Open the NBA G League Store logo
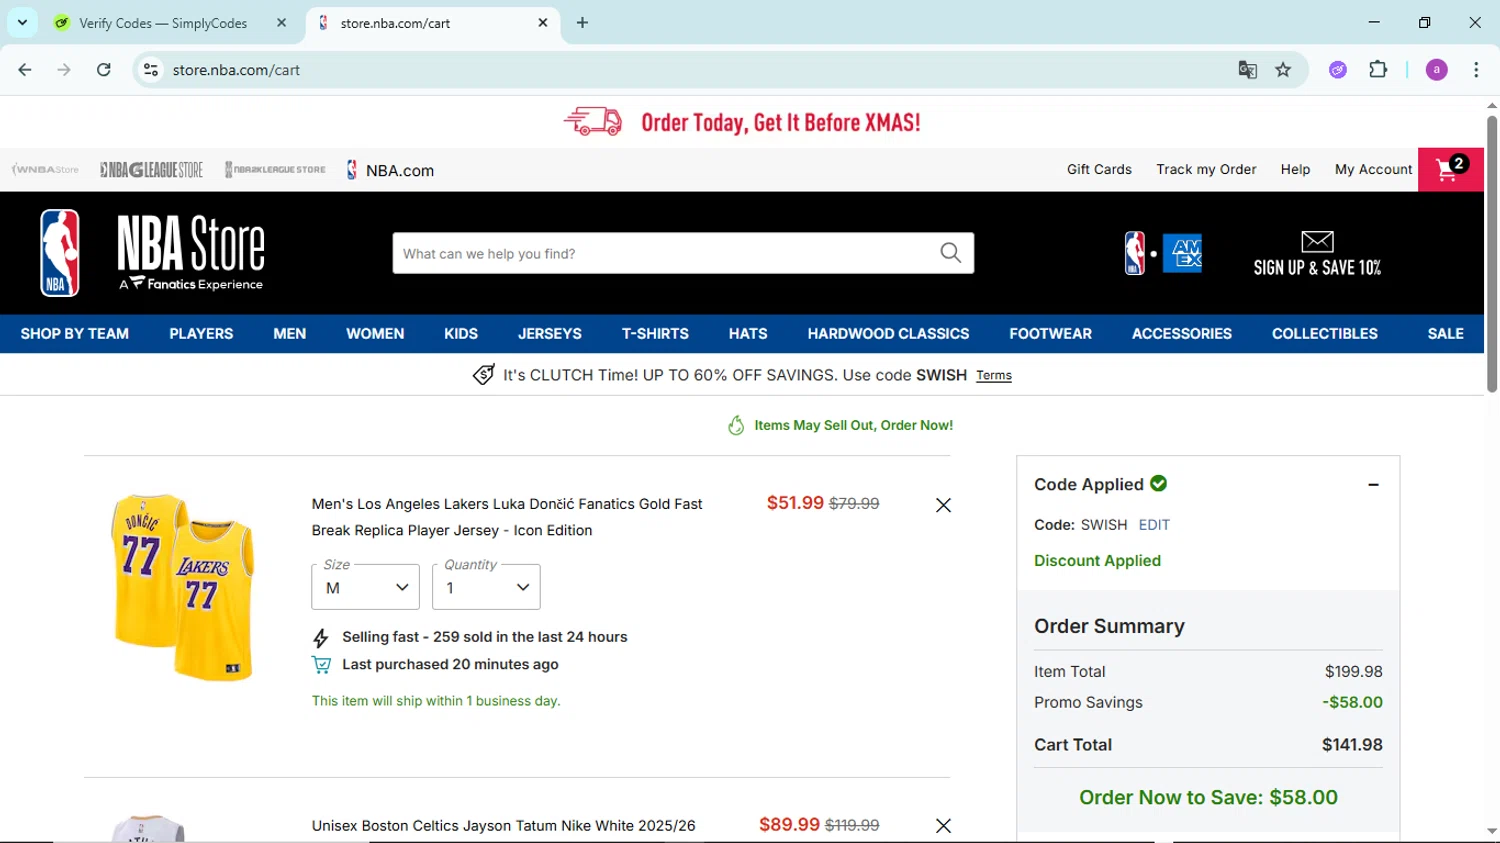The height and width of the screenshot is (843, 1500). pyautogui.click(x=151, y=170)
